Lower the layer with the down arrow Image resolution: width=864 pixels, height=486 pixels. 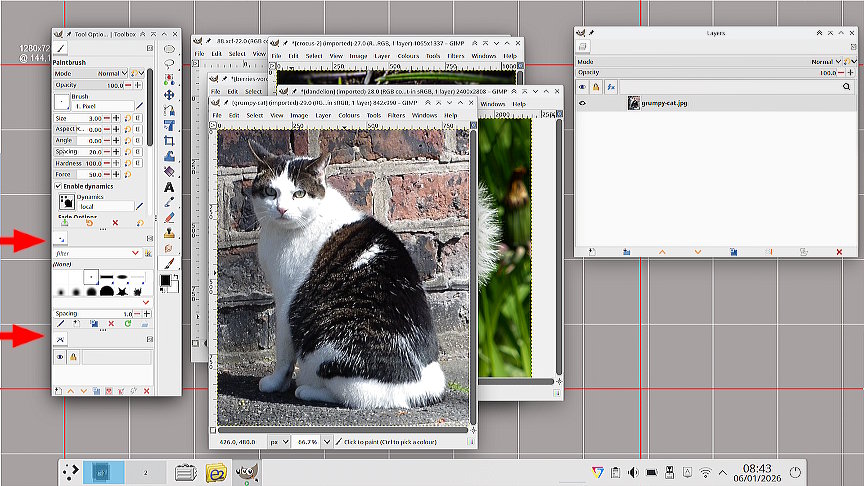click(697, 252)
